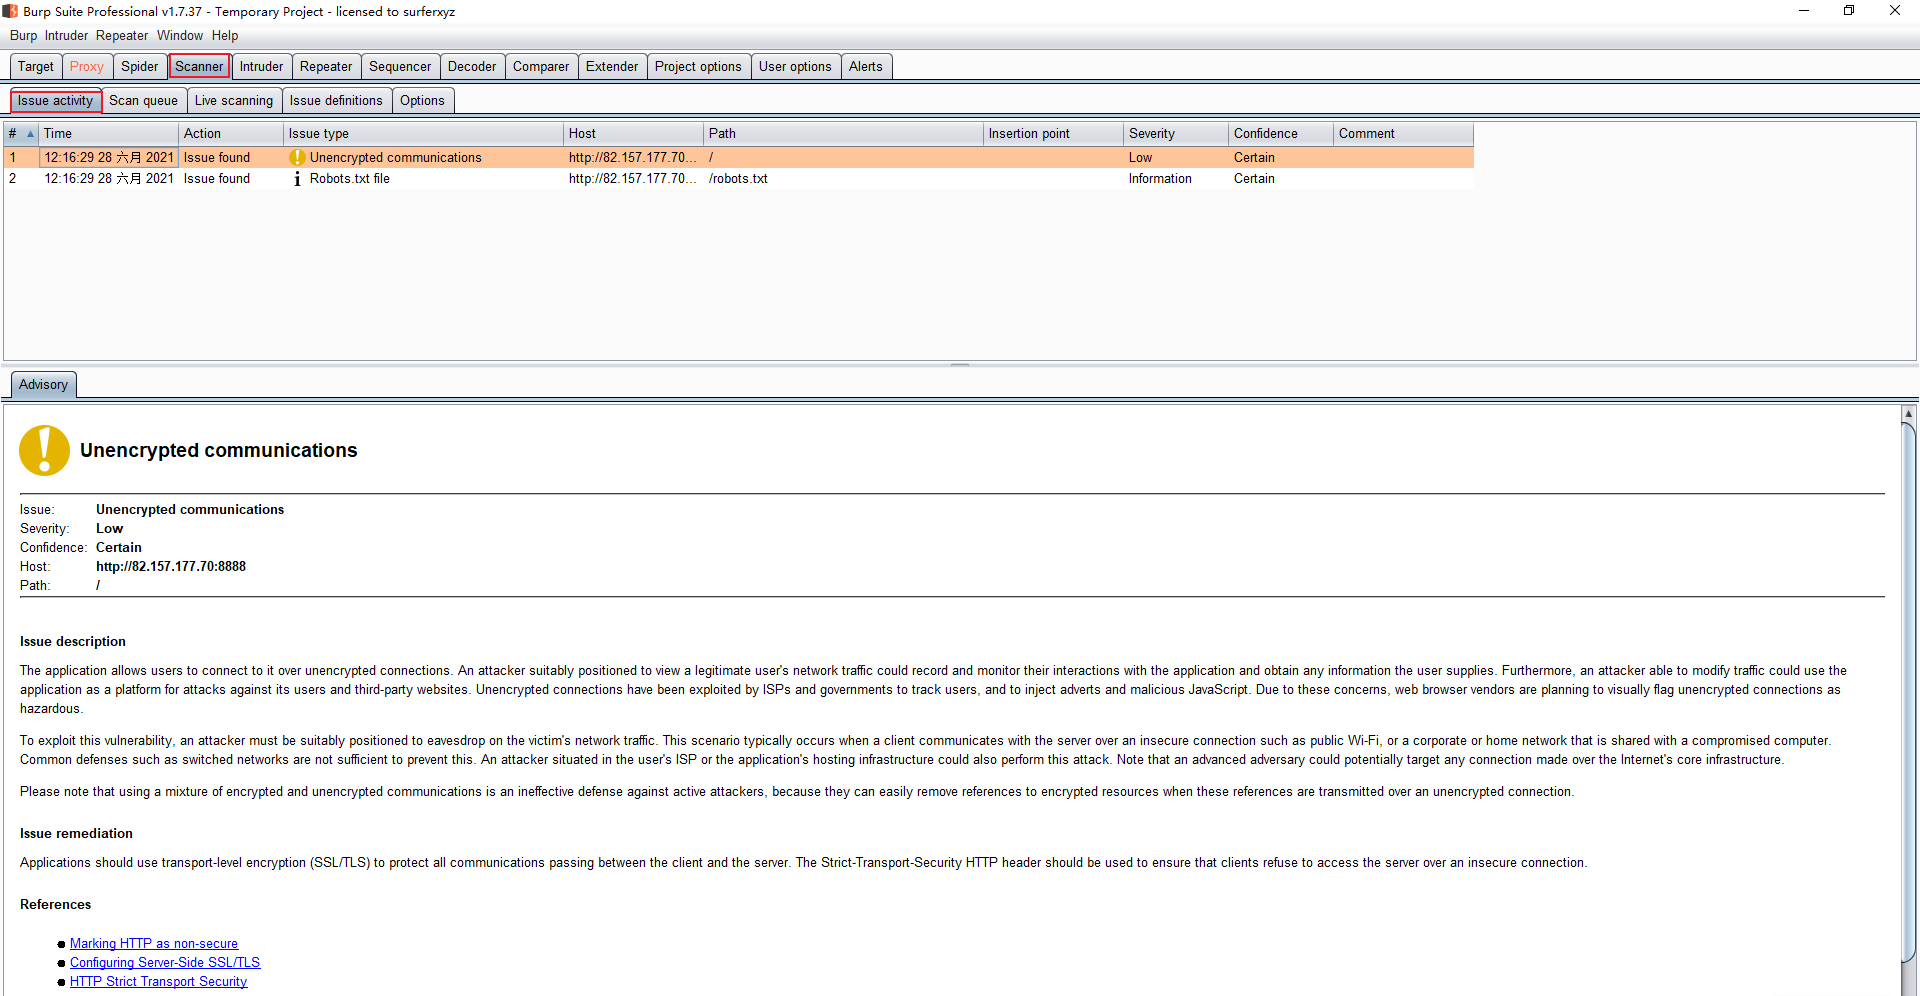Open the Burp menu

[23, 36]
